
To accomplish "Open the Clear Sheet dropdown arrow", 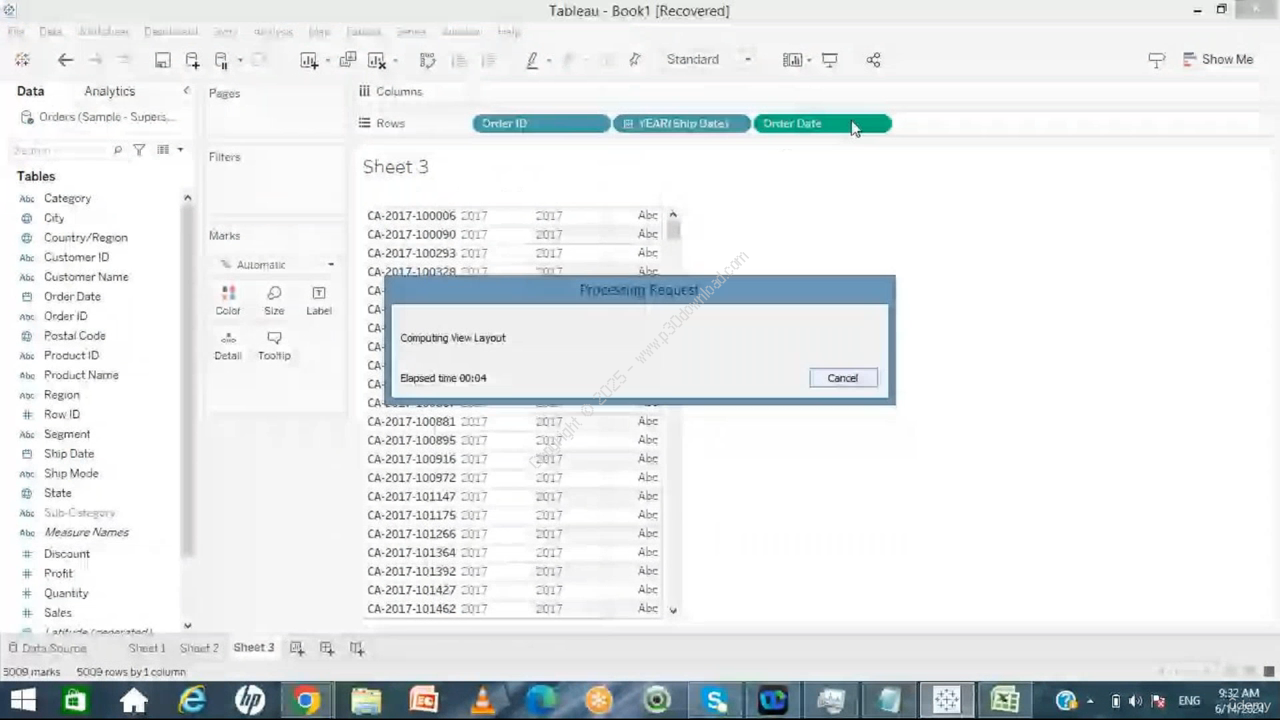I will point(395,61).
